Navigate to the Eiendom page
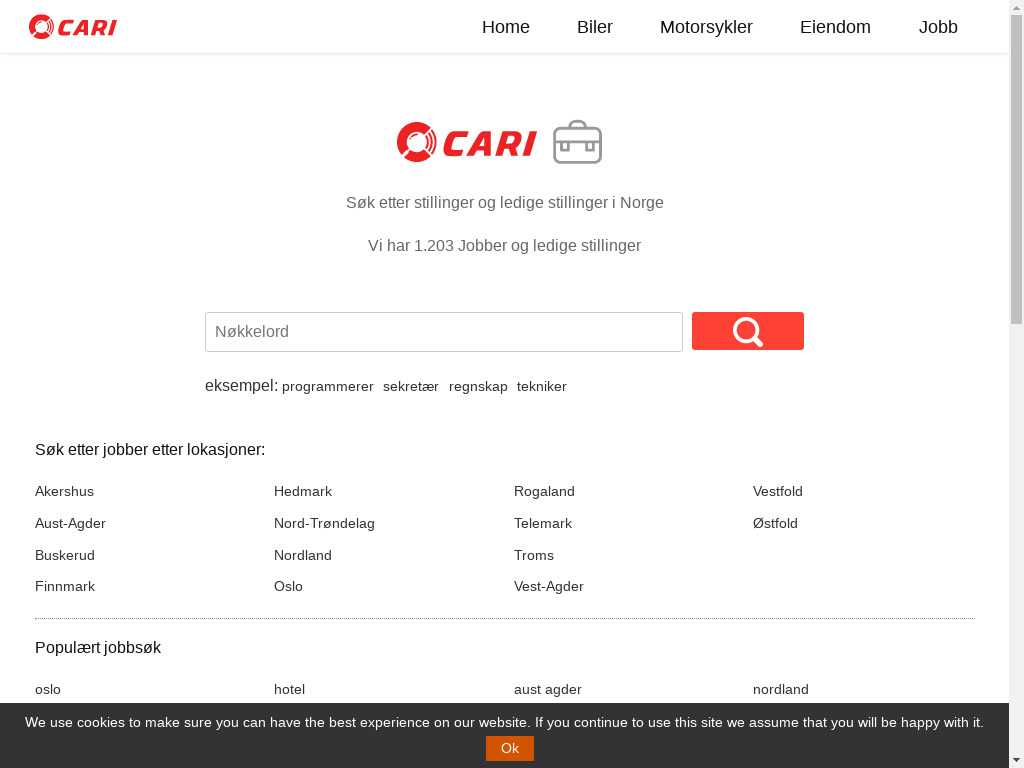The height and width of the screenshot is (768, 1024). point(835,27)
